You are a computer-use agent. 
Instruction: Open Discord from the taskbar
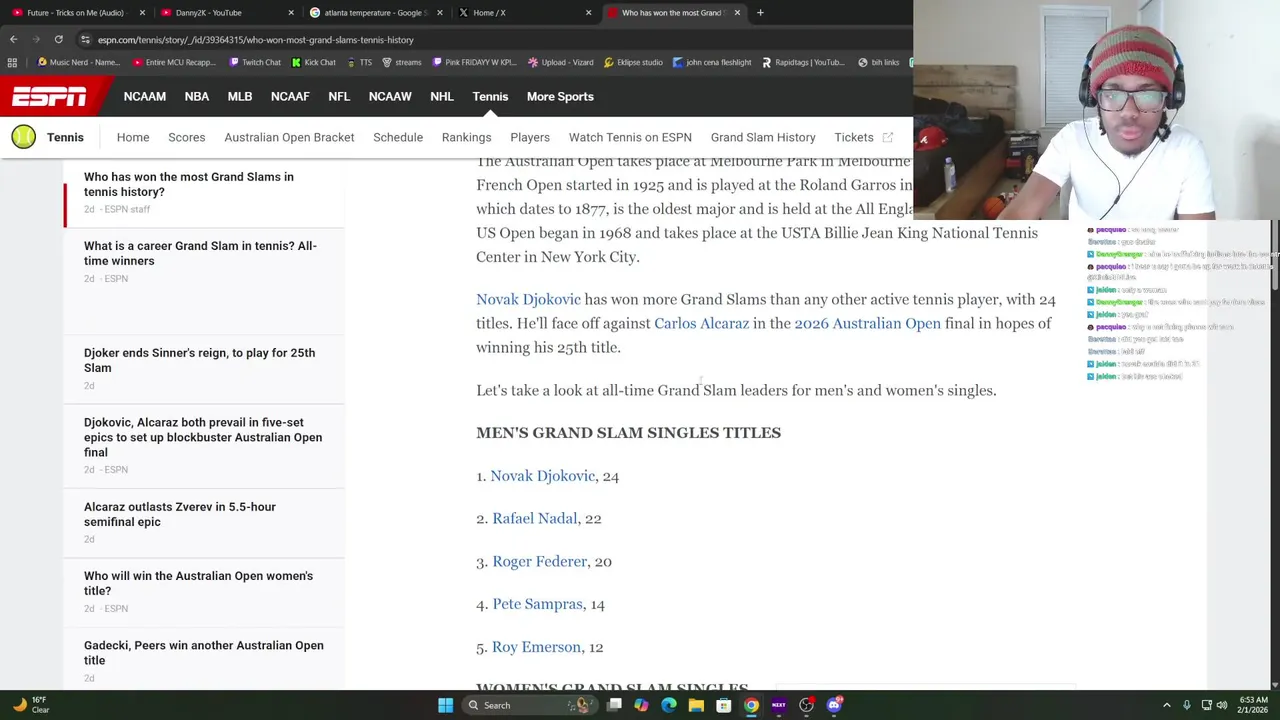[834, 705]
